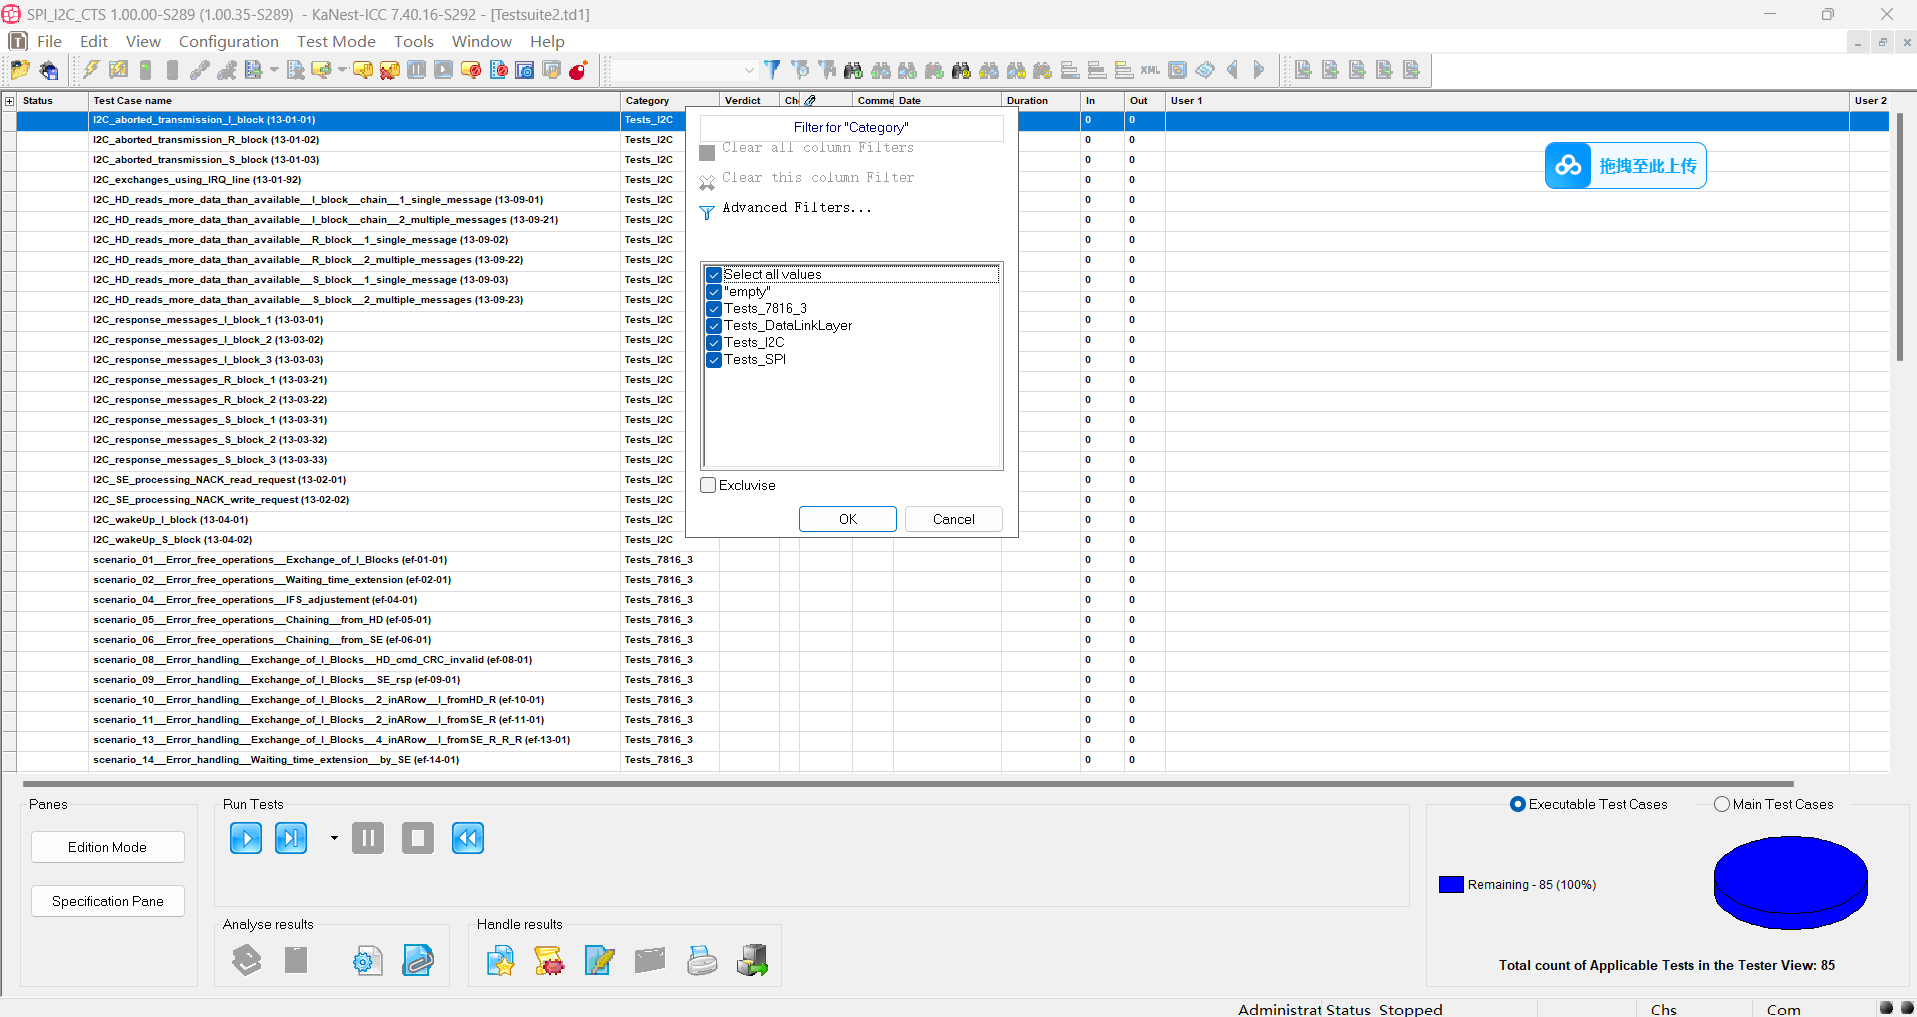Viewport: 1917px width, 1017px height.
Task: Uncheck the Tests_SPI filter value
Action: 714,360
